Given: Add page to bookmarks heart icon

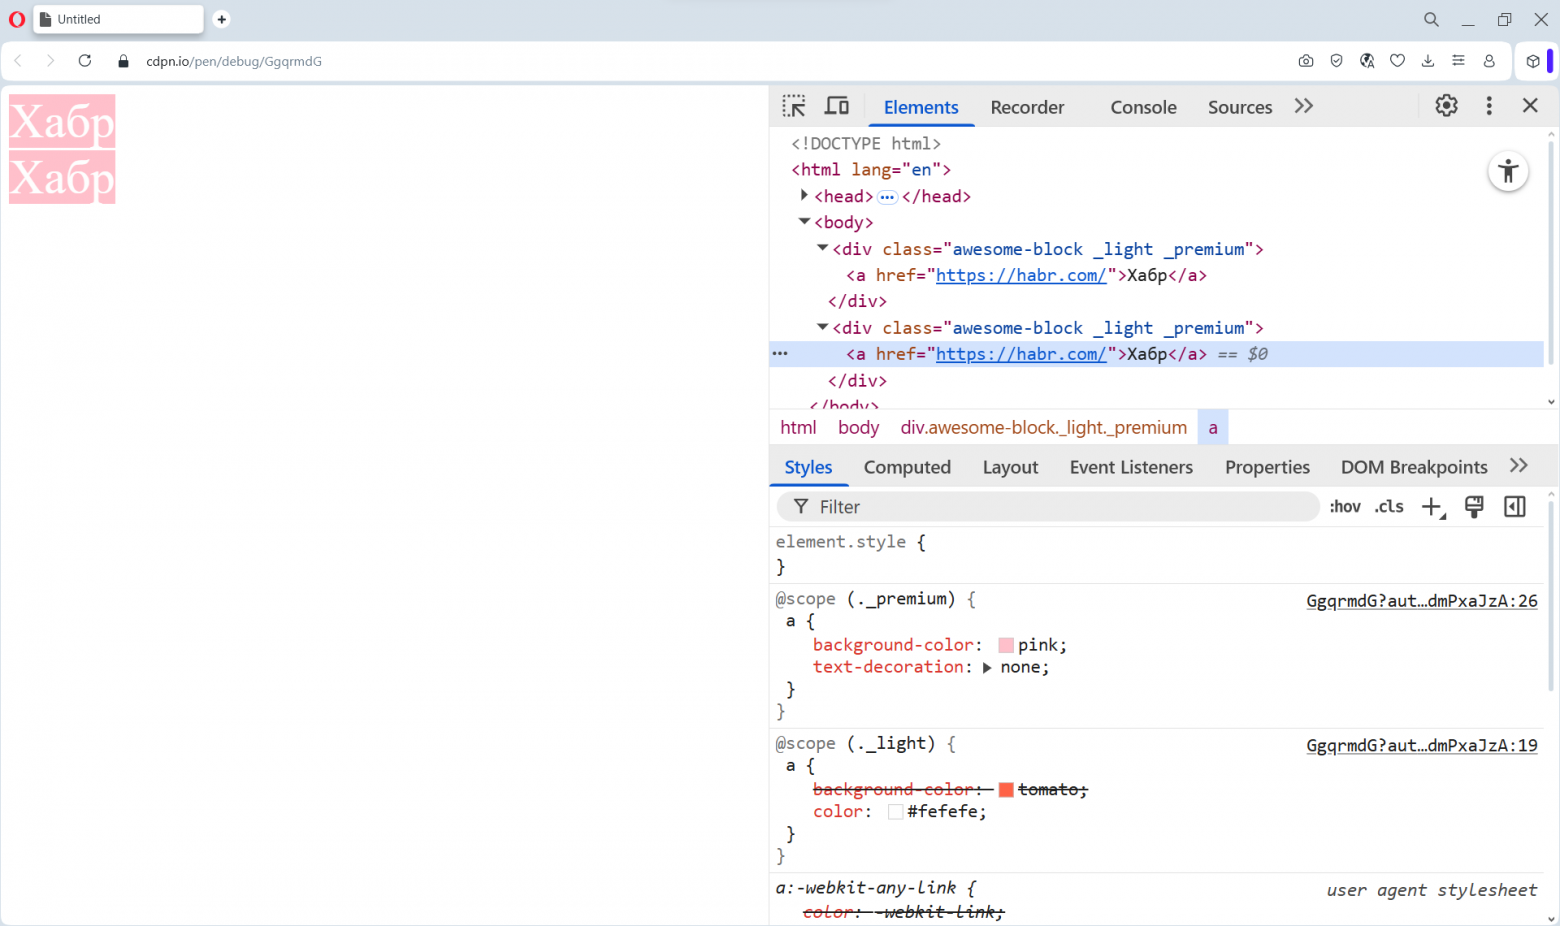Looking at the screenshot, I should pyautogui.click(x=1398, y=61).
